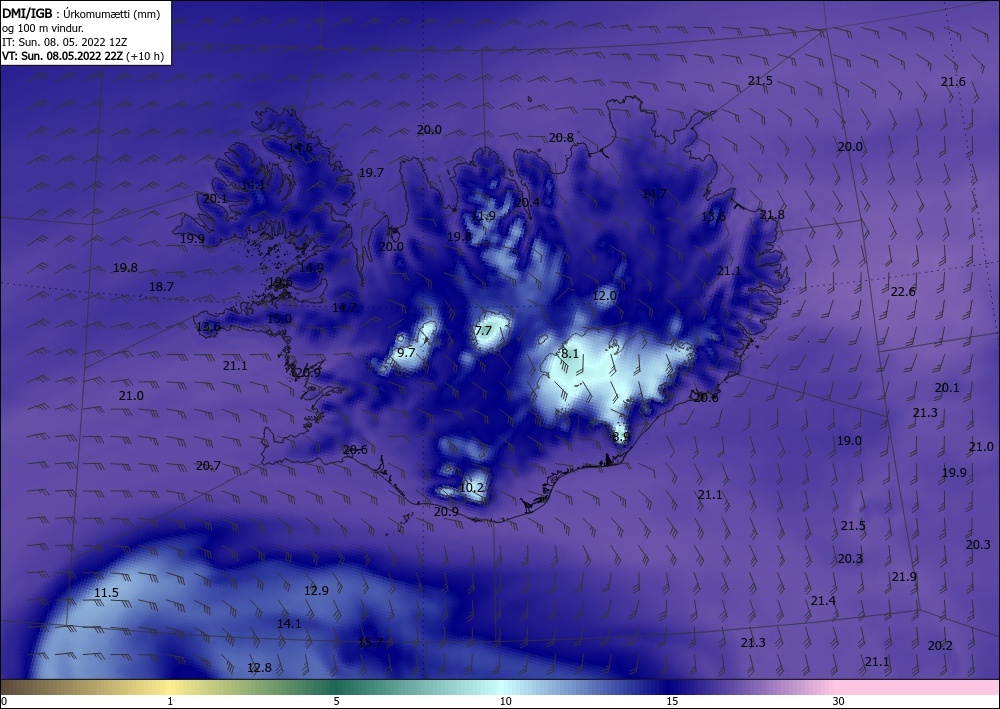The width and height of the screenshot is (1000, 709).
Task: Click the 7.7 value over the glacier
Action: [483, 330]
